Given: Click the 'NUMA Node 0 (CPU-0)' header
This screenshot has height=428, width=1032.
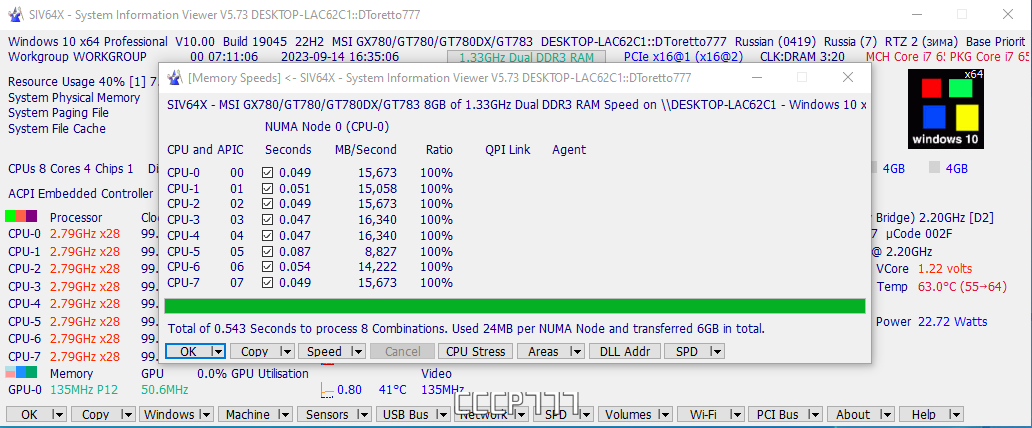Looking at the screenshot, I should click(x=327, y=126).
